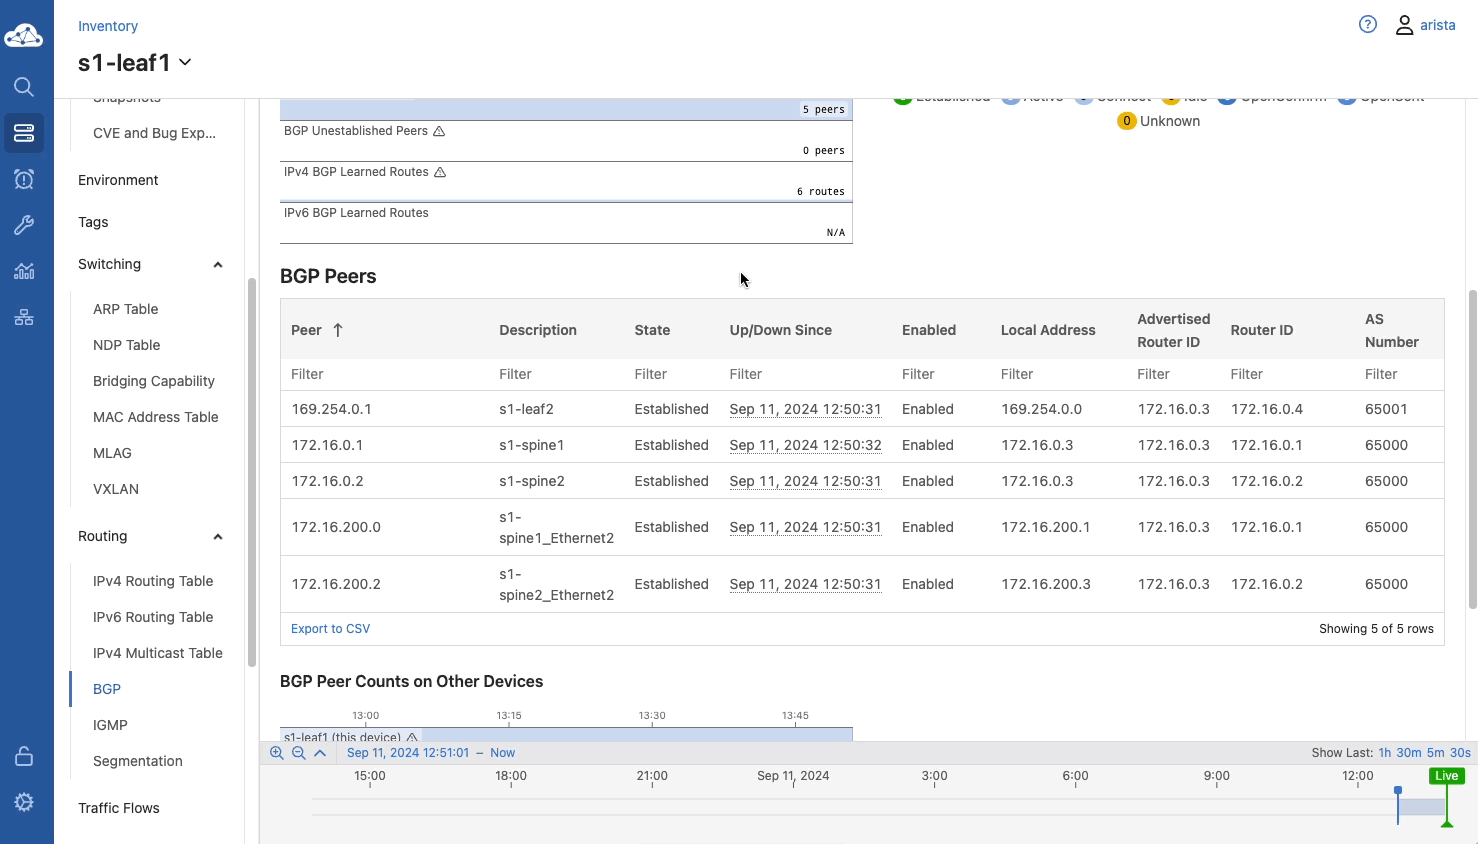
Task: Open the IPv4 Routing Table item
Action: click(x=153, y=581)
